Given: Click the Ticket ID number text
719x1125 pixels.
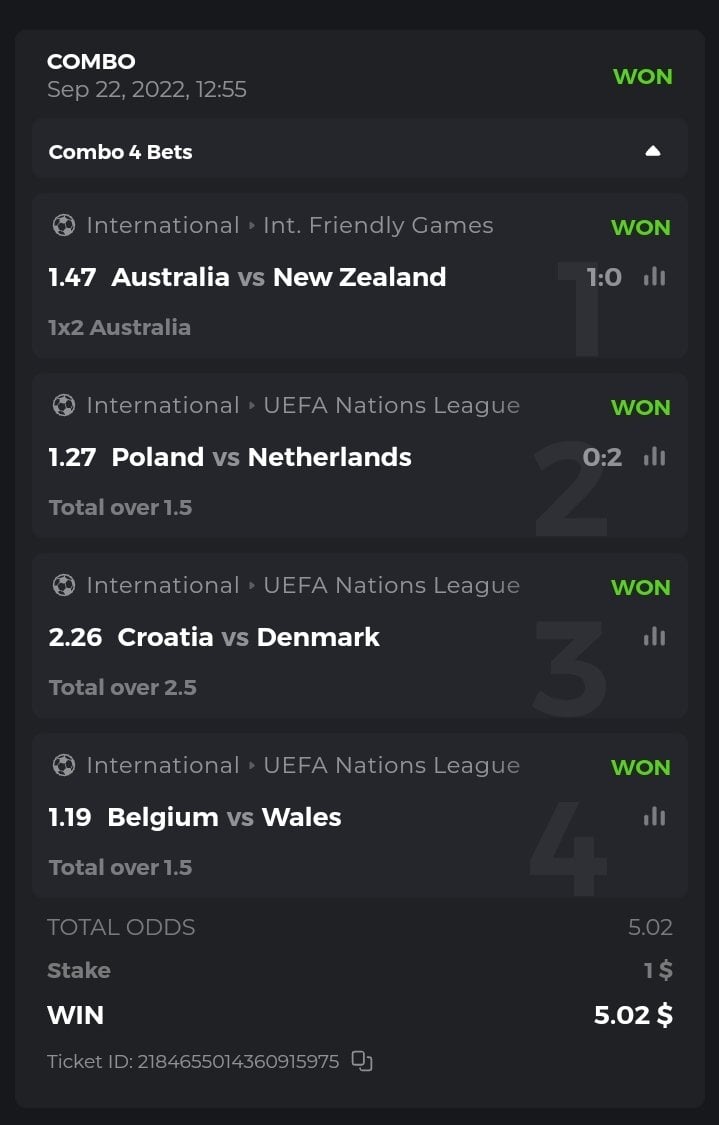Looking at the screenshot, I should 238,1061.
